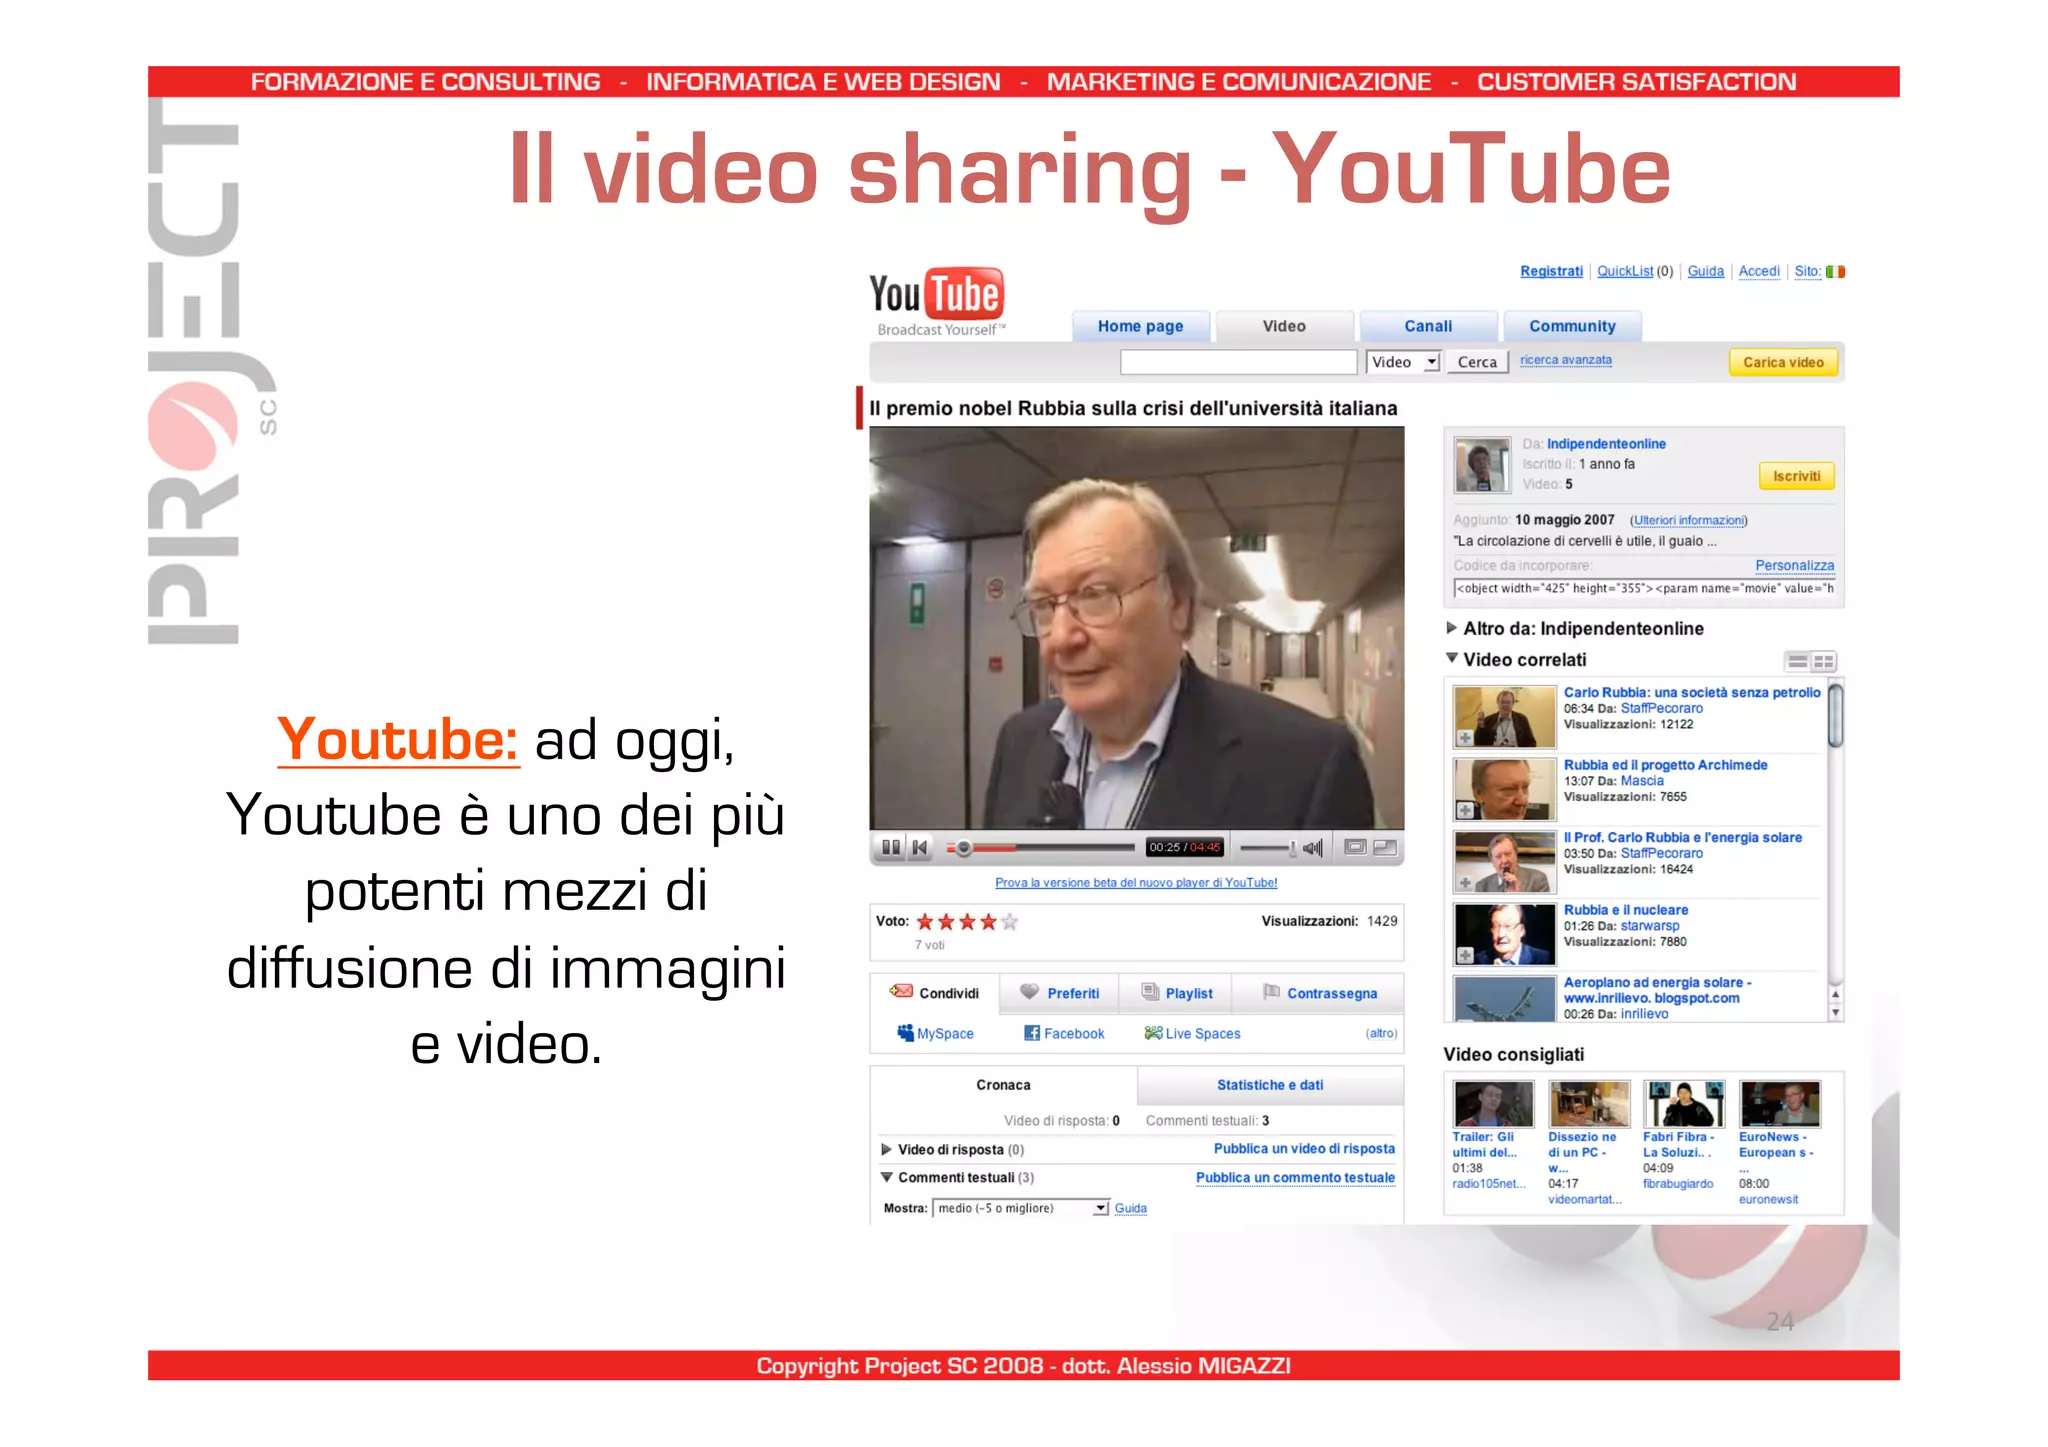This screenshot has width=2048, height=1447.
Task: Click the Registrati link
Action: [1551, 271]
